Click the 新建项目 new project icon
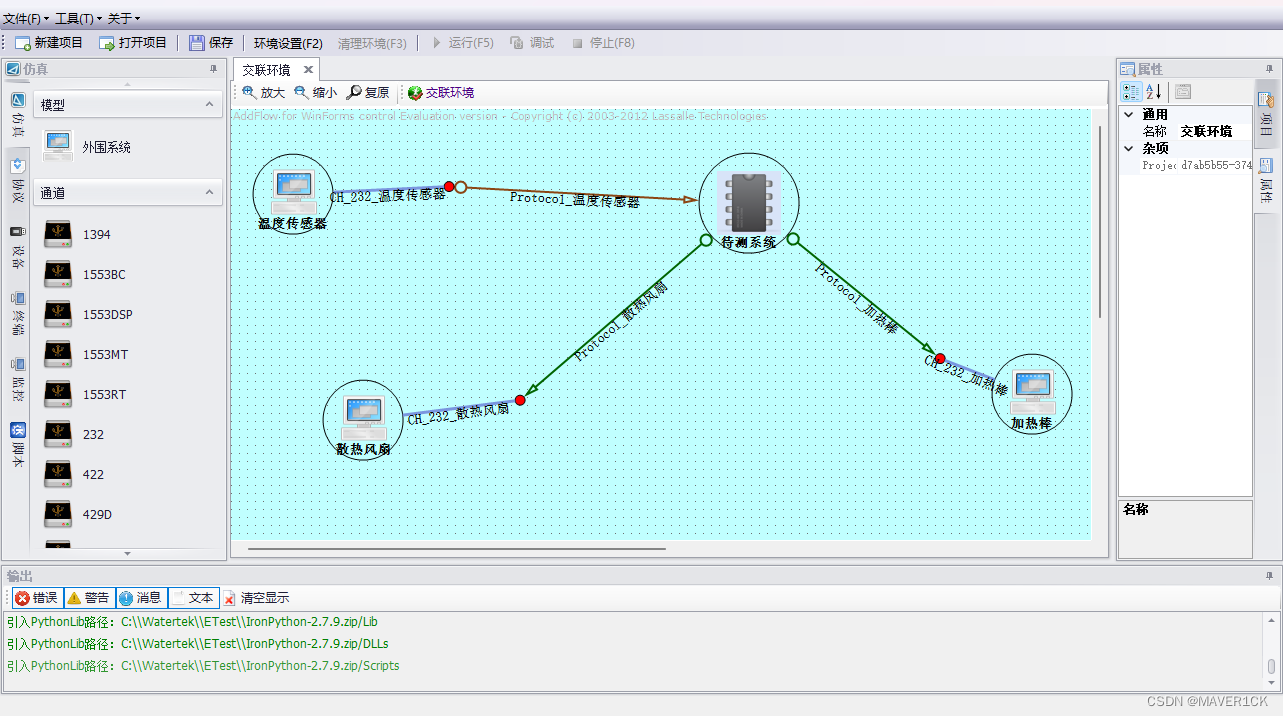 [23, 43]
